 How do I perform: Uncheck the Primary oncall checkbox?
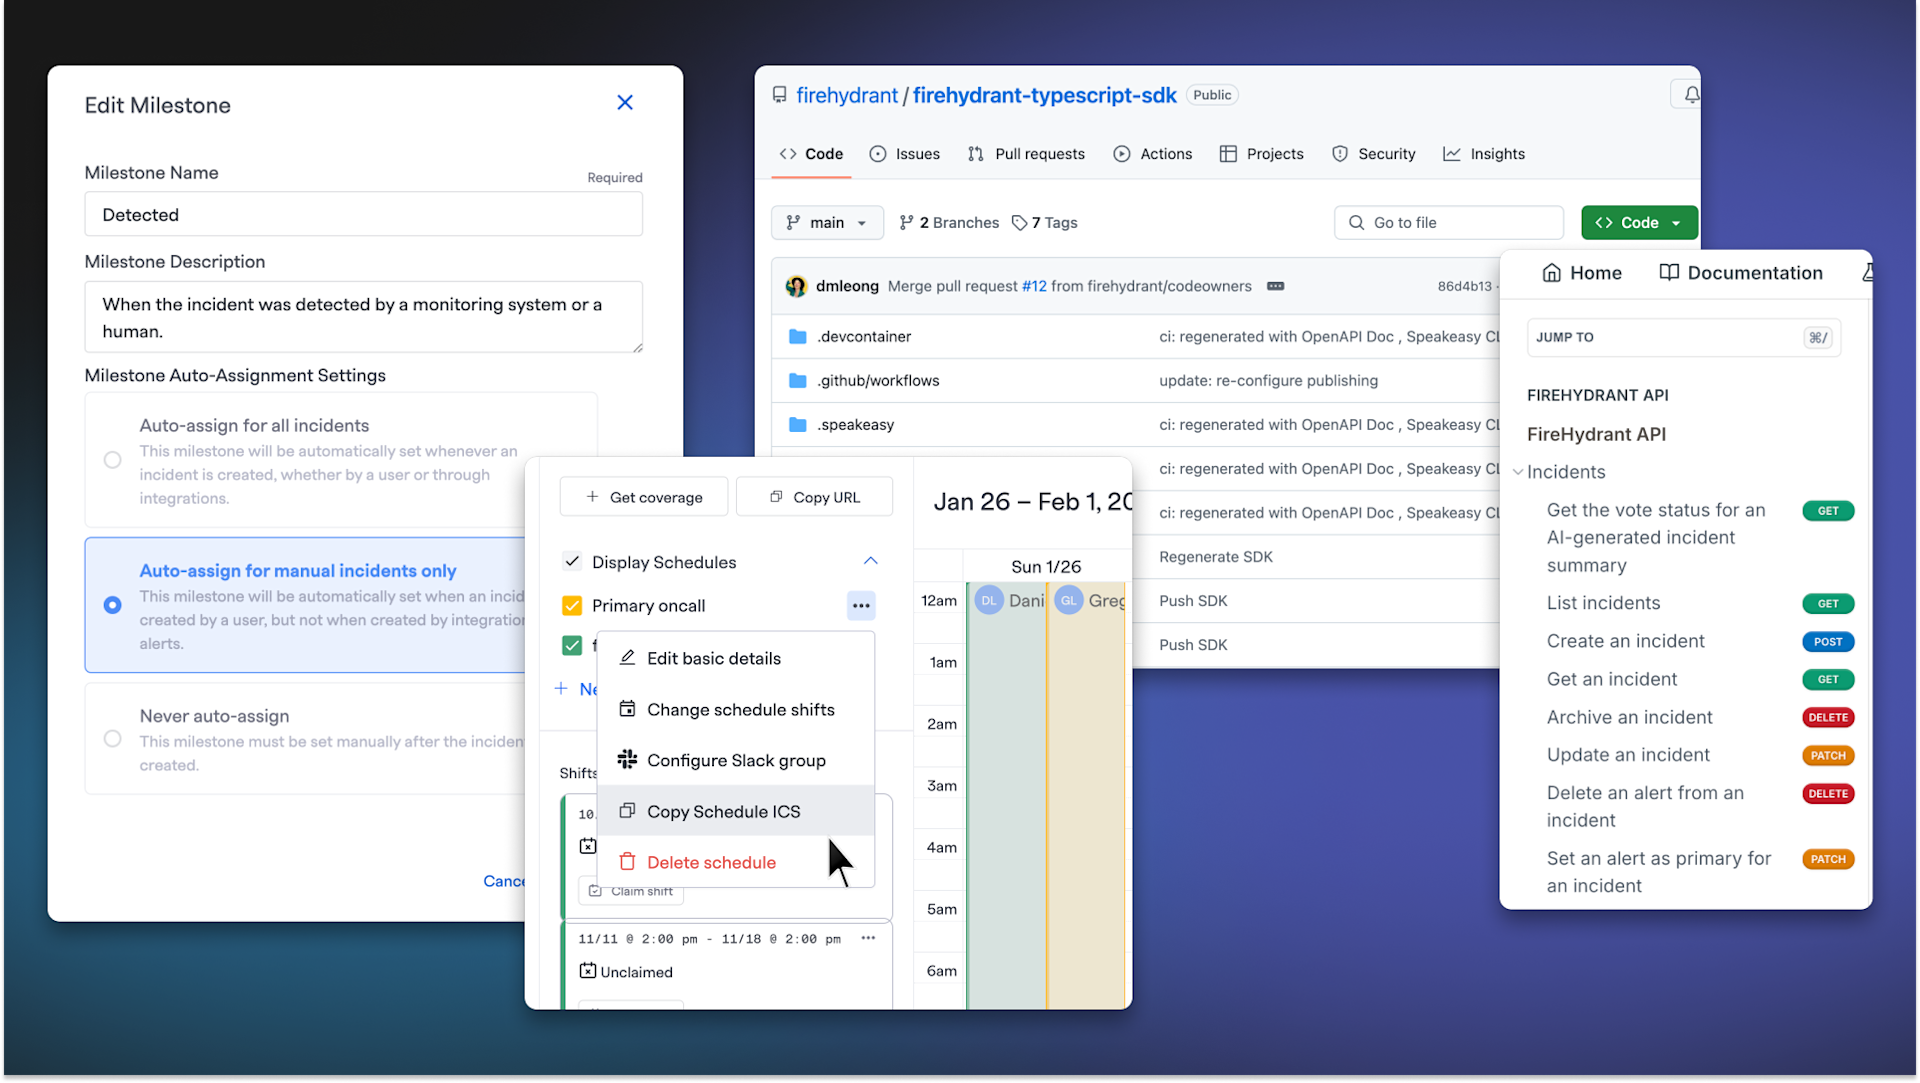[x=572, y=606]
